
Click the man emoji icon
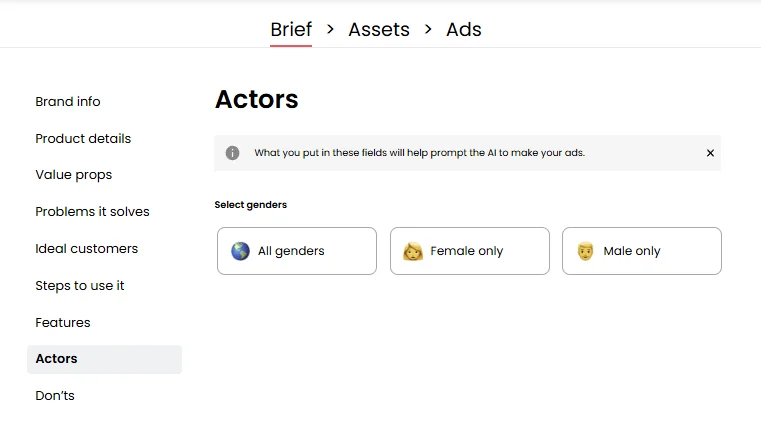(586, 251)
